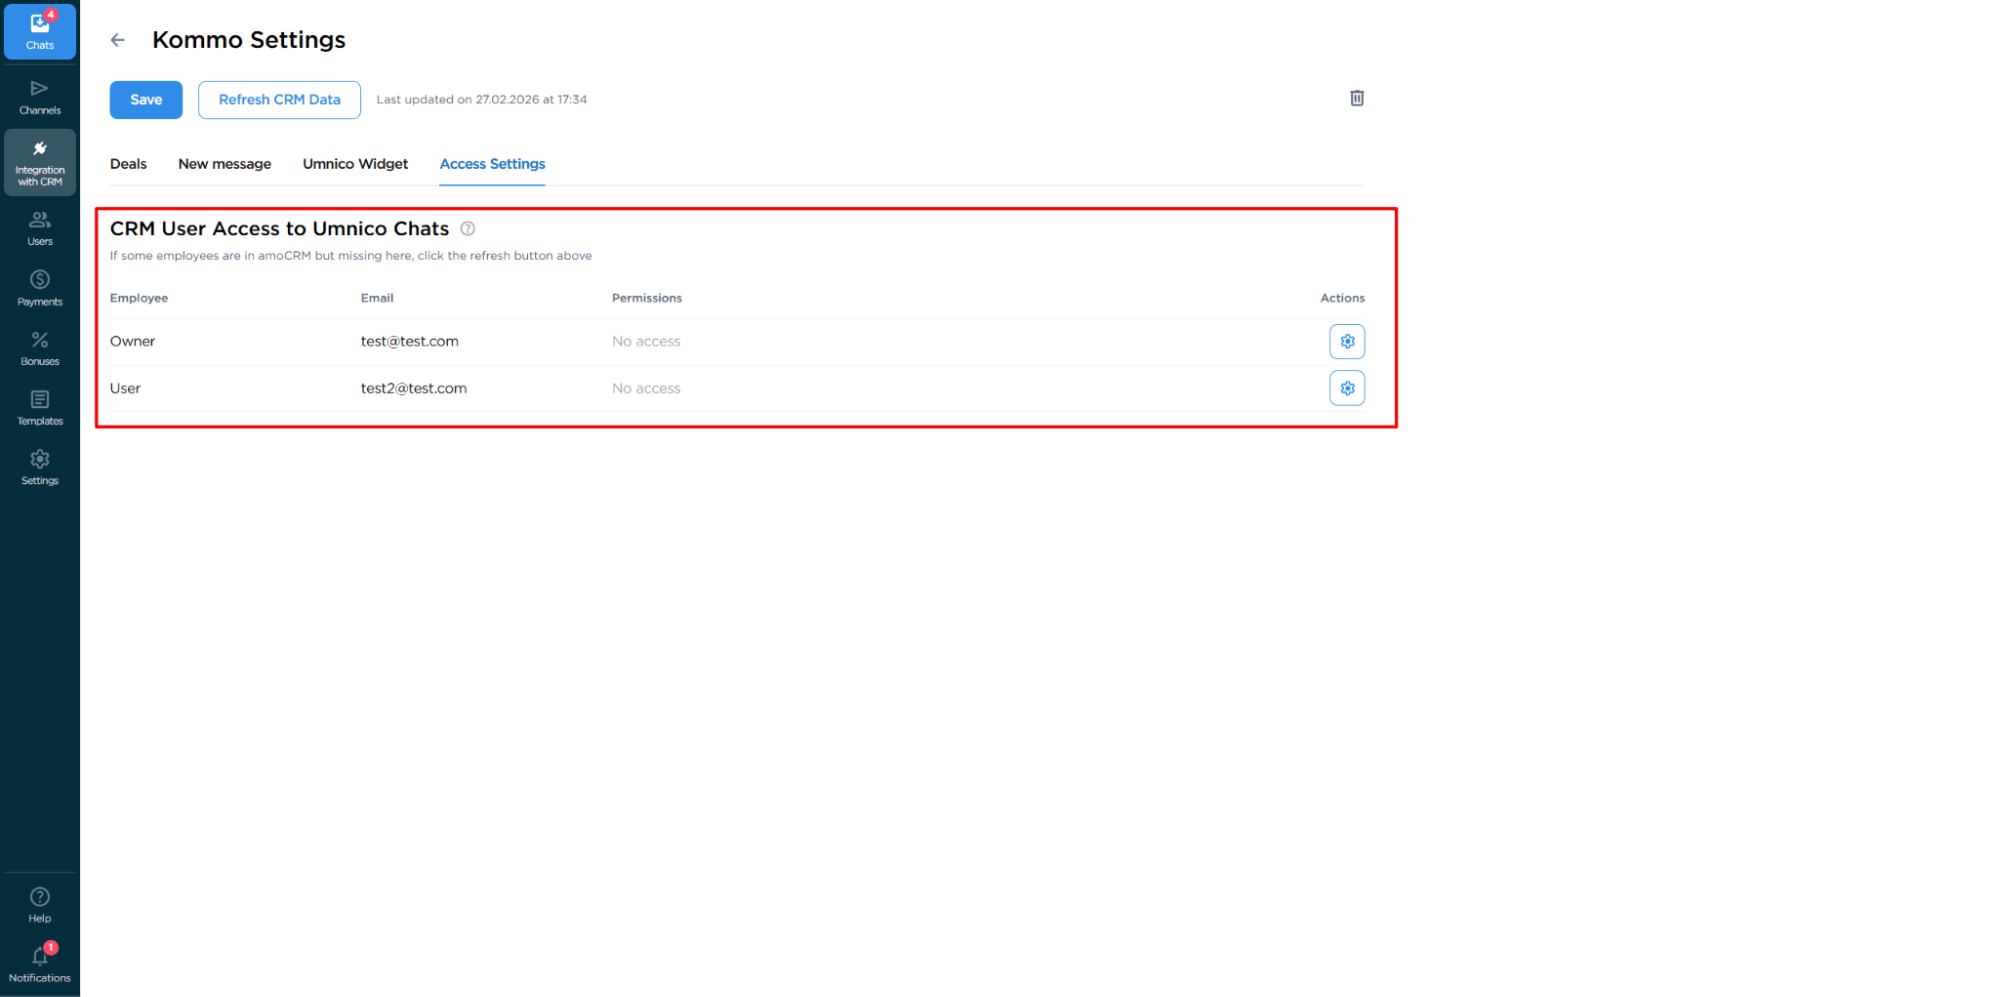Switch to the Umnico Widget tab

pos(355,163)
